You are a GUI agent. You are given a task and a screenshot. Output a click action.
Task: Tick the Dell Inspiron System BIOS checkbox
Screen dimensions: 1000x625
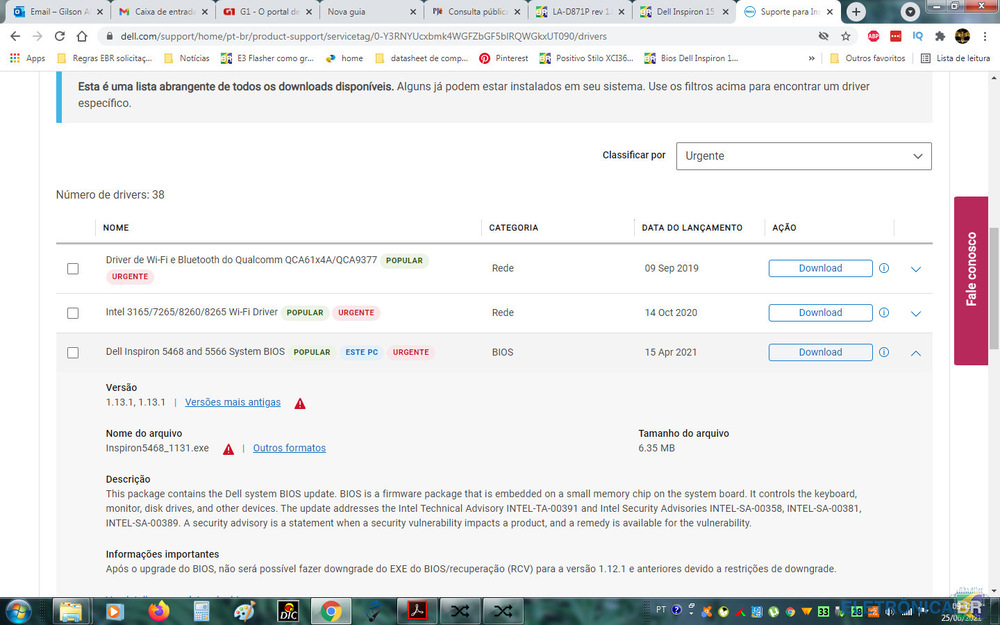pos(73,353)
